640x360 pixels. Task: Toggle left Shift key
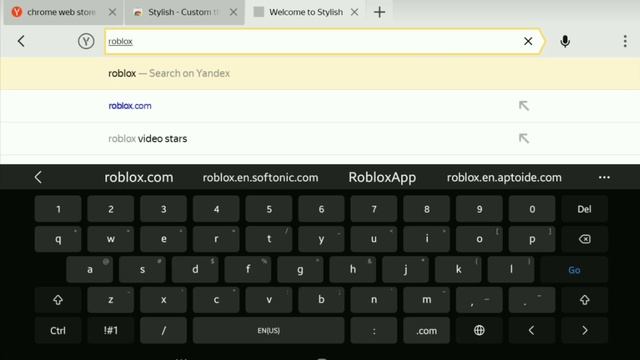coord(58,300)
